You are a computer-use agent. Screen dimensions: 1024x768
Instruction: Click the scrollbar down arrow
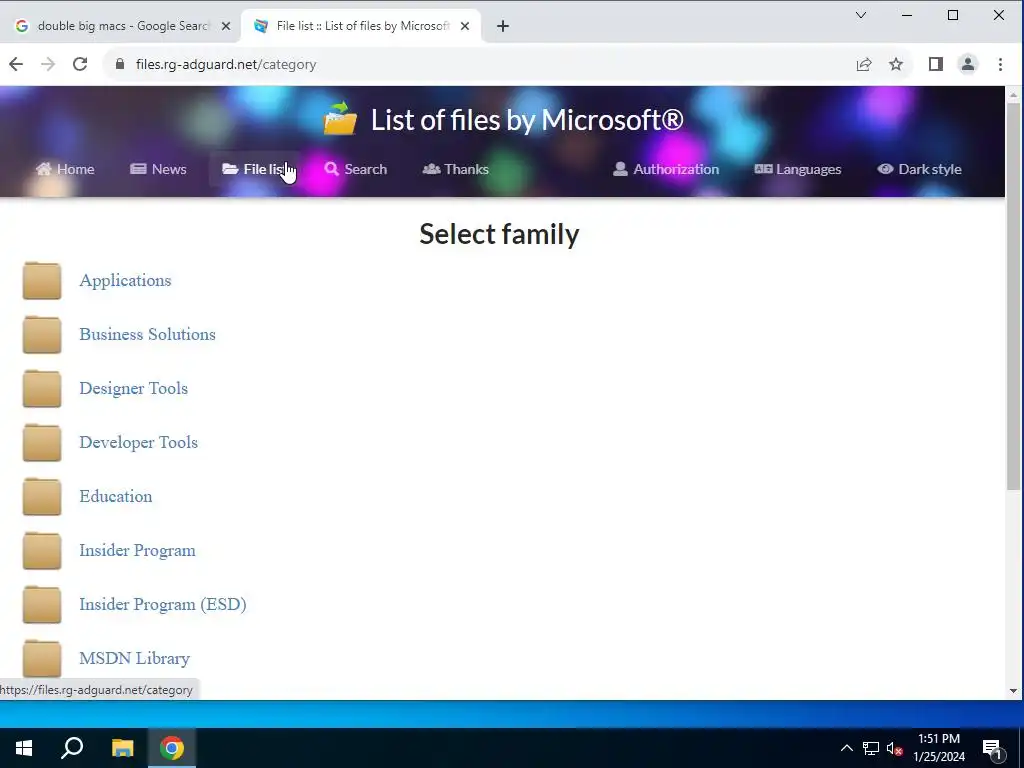(x=1014, y=690)
